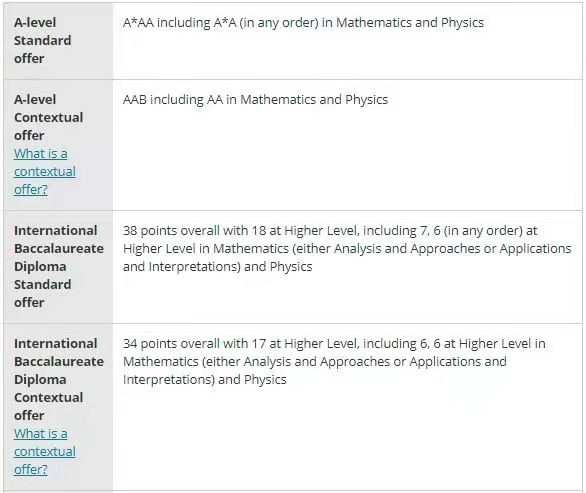586x493 pixels.
Task: Click 'Interpretations) and Physics' in the 34-point row
Action: coord(205,380)
